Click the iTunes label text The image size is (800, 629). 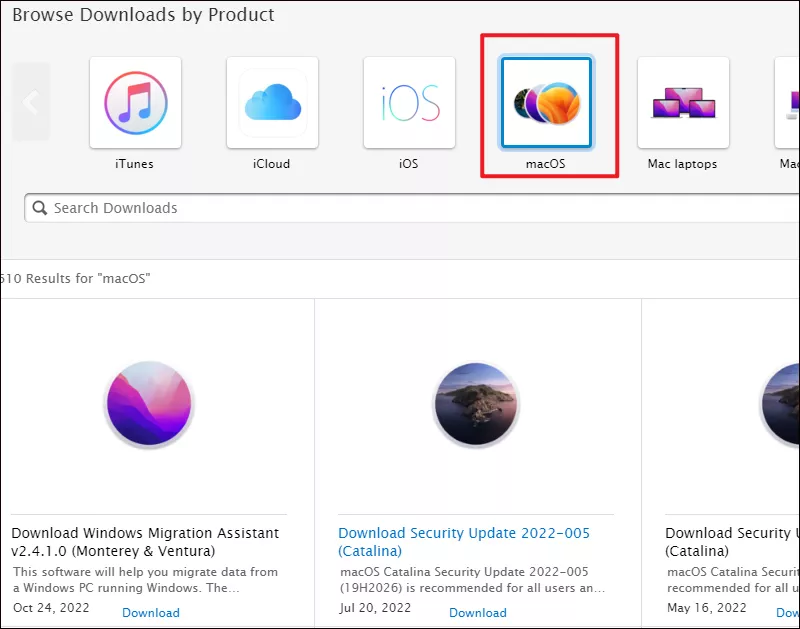click(x=134, y=164)
